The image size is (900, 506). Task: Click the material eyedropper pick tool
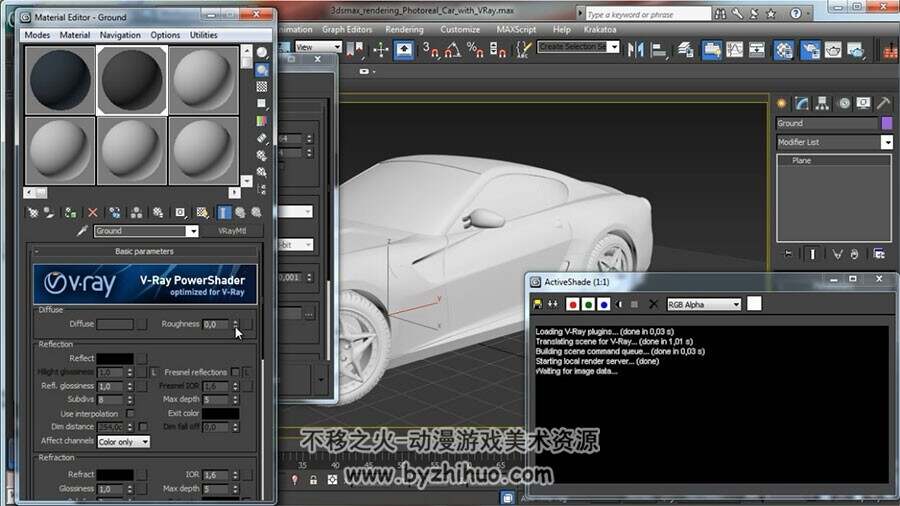click(x=82, y=231)
